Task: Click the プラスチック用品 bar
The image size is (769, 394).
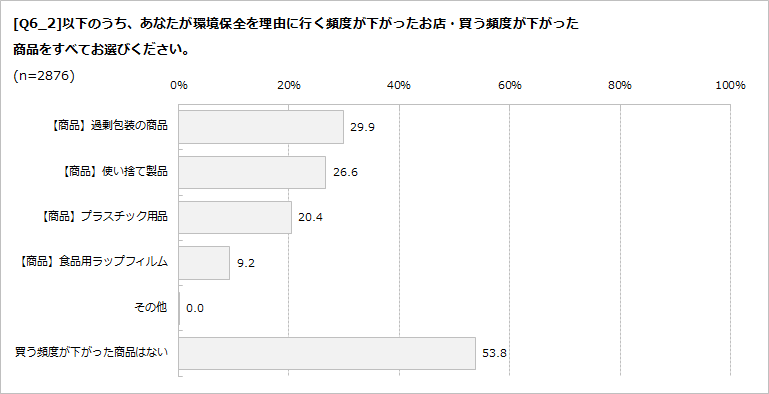Action: 235,217
